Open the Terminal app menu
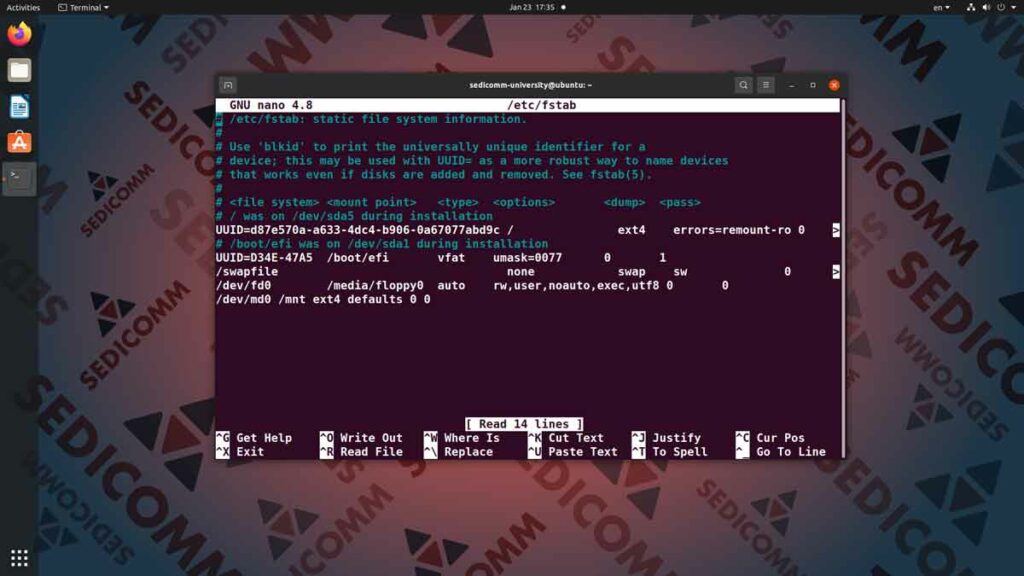 [83, 7]
